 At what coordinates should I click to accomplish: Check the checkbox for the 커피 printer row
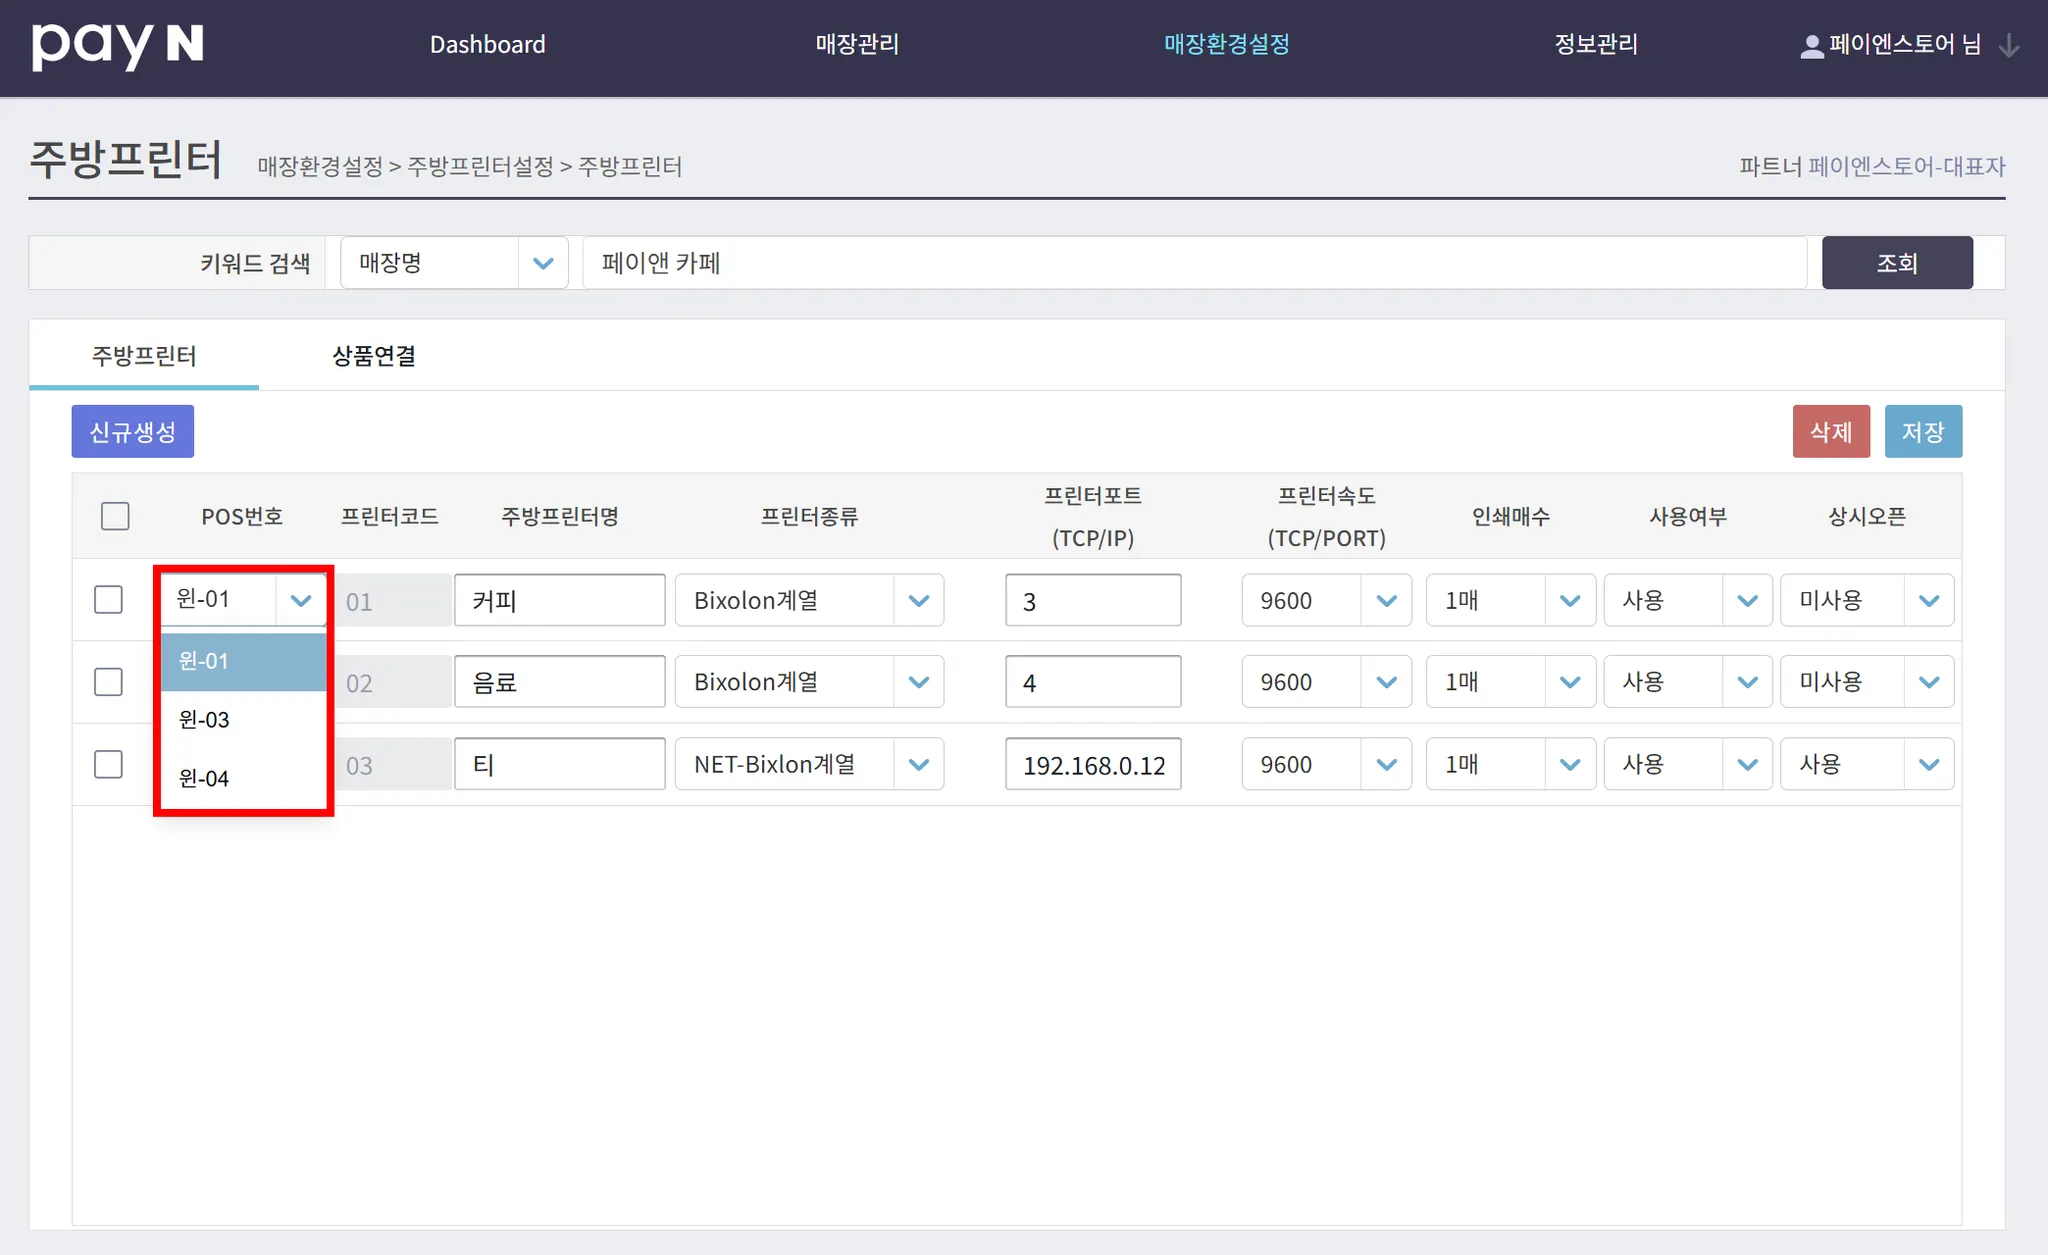click(108, 600)
